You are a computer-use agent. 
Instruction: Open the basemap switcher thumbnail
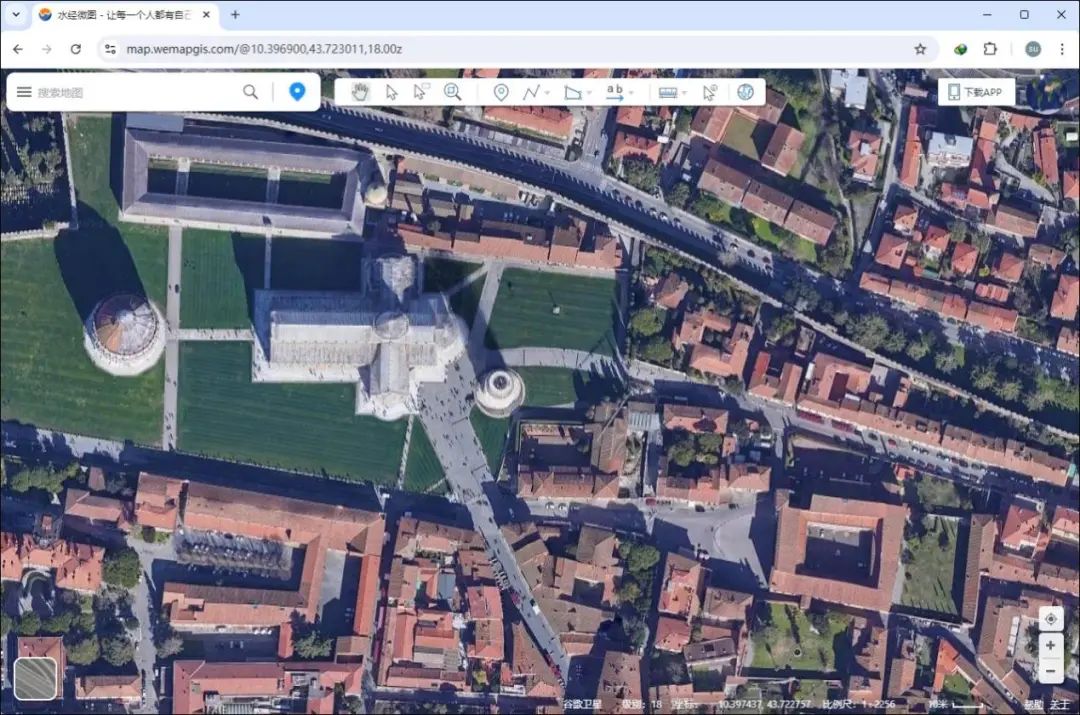click(x=36, y=678)
